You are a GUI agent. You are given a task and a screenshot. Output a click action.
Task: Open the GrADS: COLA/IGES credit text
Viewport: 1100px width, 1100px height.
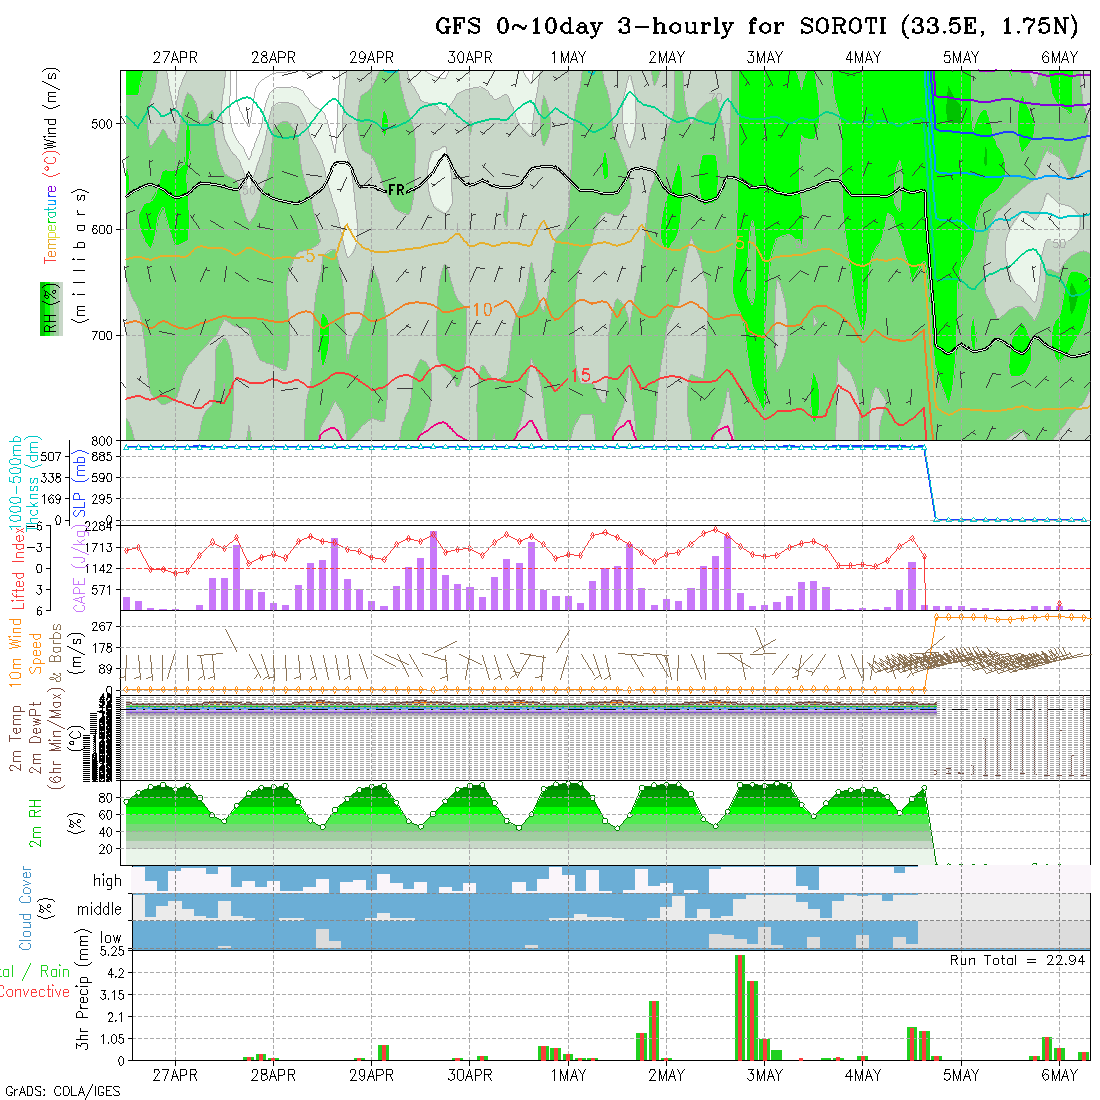point(62,1091)
